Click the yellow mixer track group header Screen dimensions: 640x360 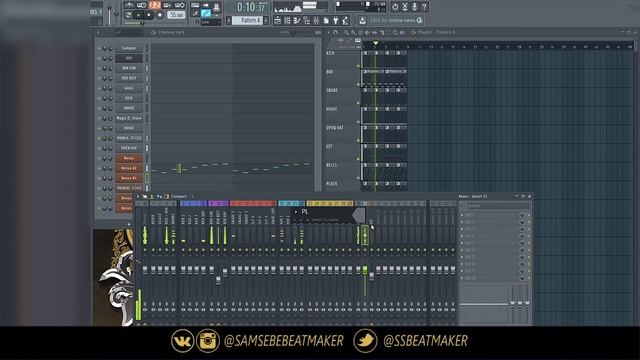pos(330,203)
